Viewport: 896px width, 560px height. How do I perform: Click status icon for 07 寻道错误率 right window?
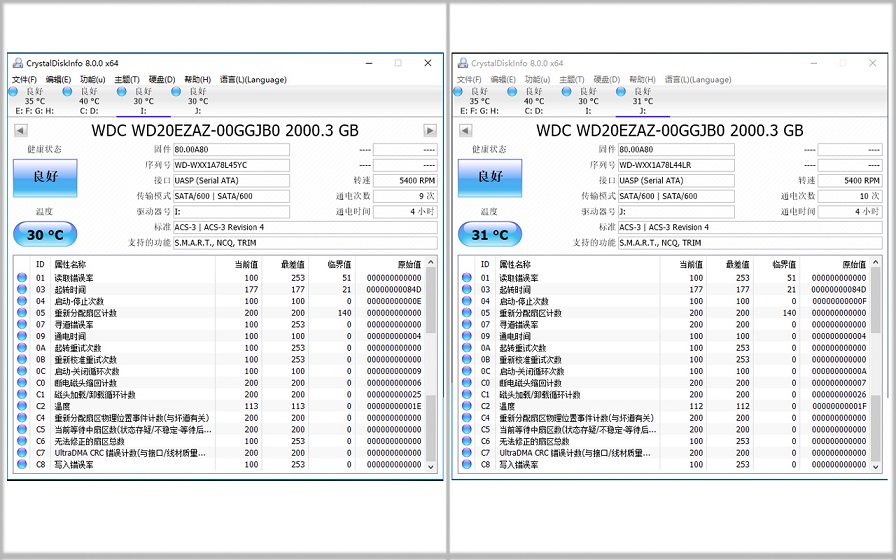[x=467, y=325]
